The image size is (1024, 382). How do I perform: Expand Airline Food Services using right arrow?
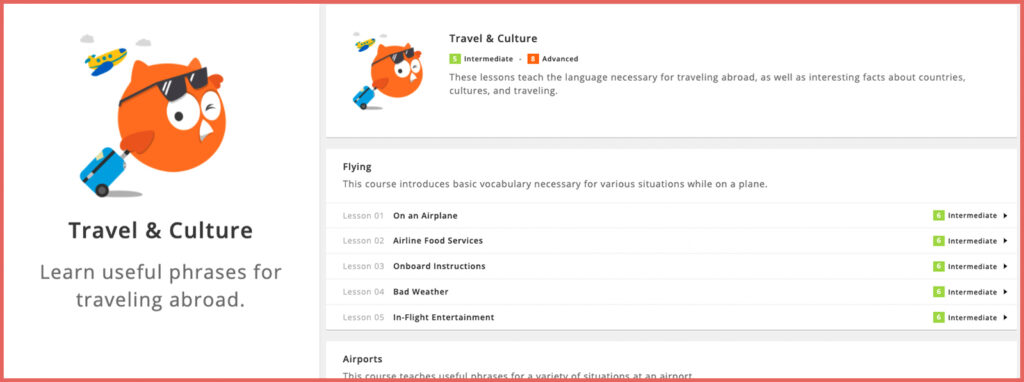point(1006,241)
